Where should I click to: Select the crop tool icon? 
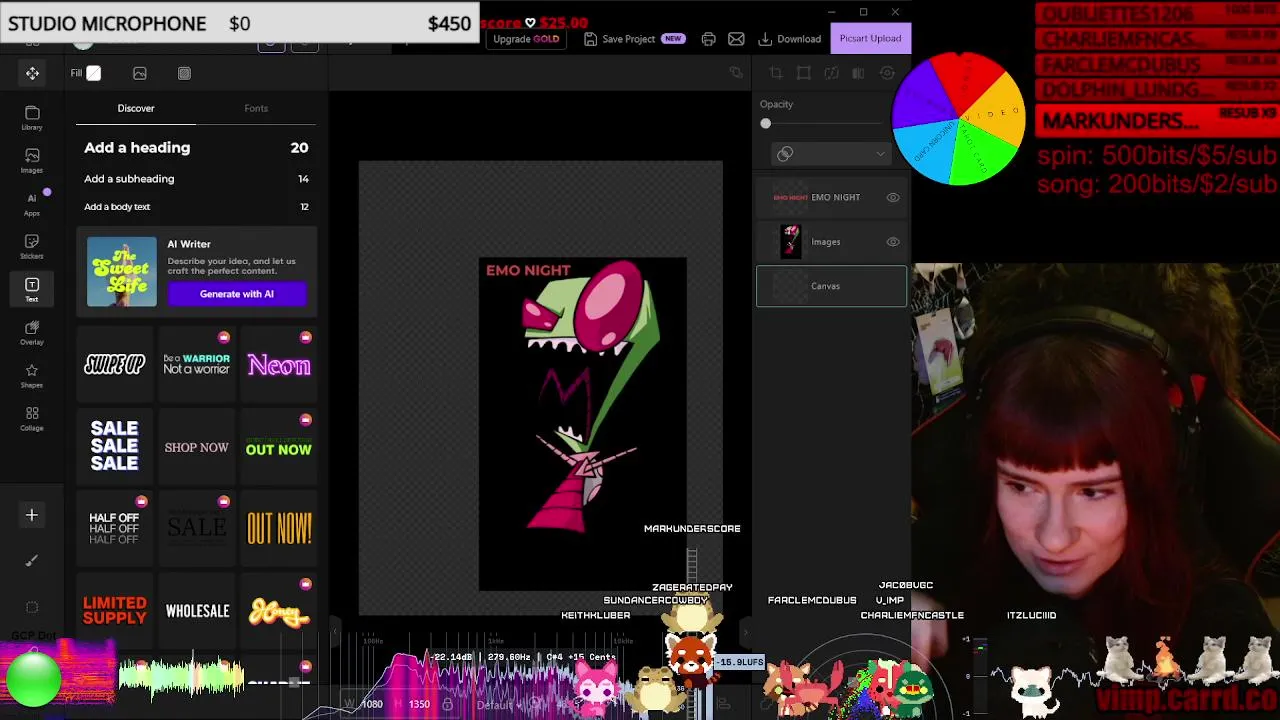tap(776, 73)
